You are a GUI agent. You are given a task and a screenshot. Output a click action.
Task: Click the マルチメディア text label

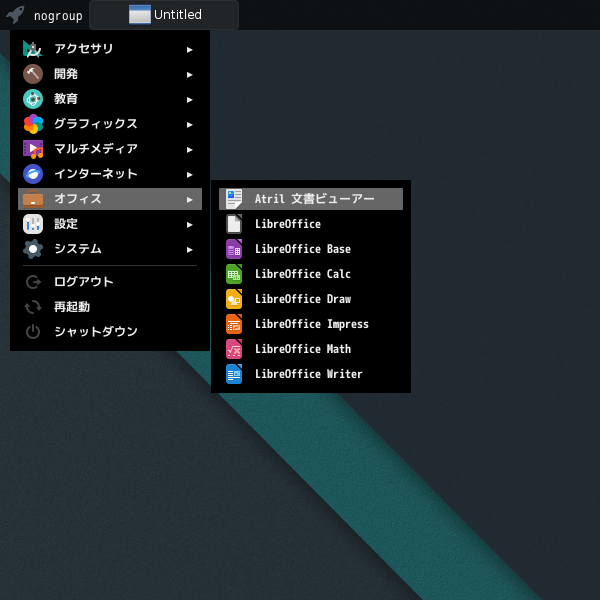(x=96, y=149)
